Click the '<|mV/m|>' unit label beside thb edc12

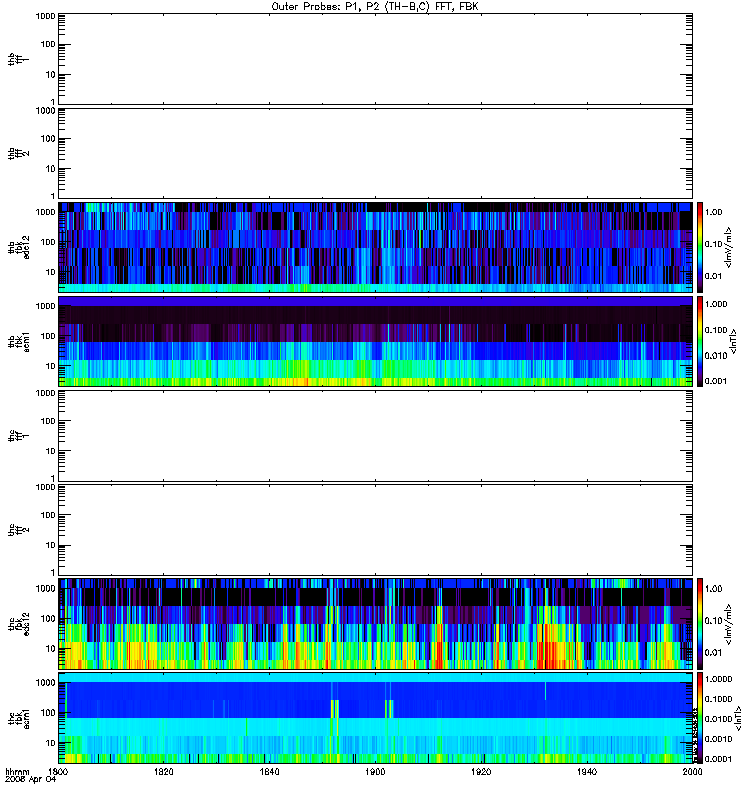[730, 247]
